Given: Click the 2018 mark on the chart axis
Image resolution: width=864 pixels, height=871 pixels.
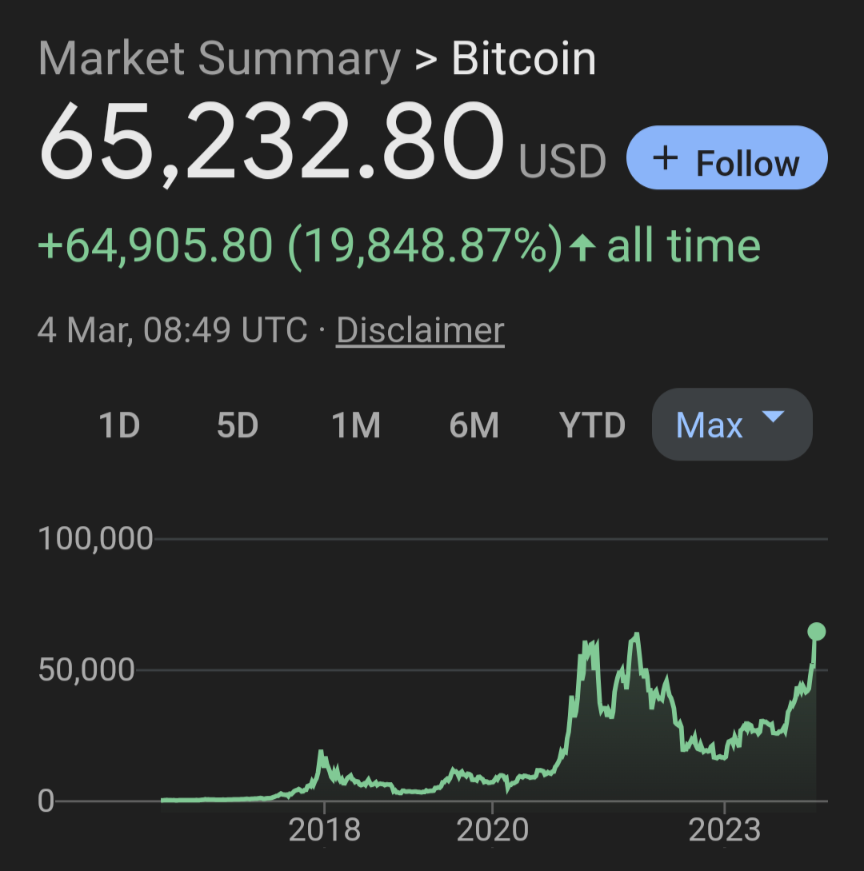Looking at the screenshot, I should pyautogui.click(x=324, y=830).
